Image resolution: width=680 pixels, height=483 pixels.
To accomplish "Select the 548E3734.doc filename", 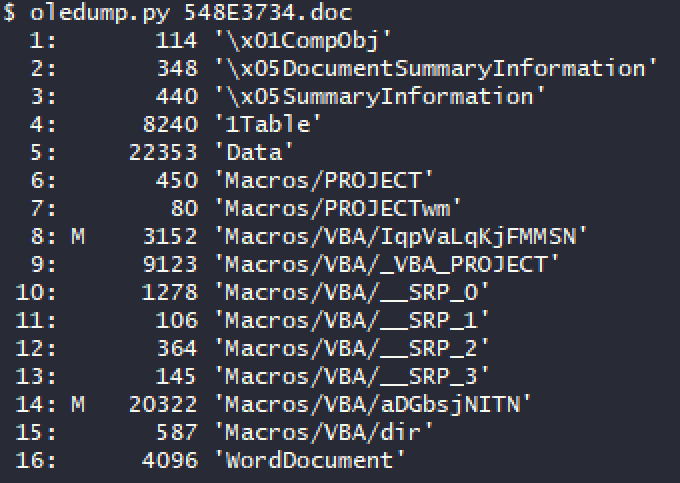I will tap(268, 12).
